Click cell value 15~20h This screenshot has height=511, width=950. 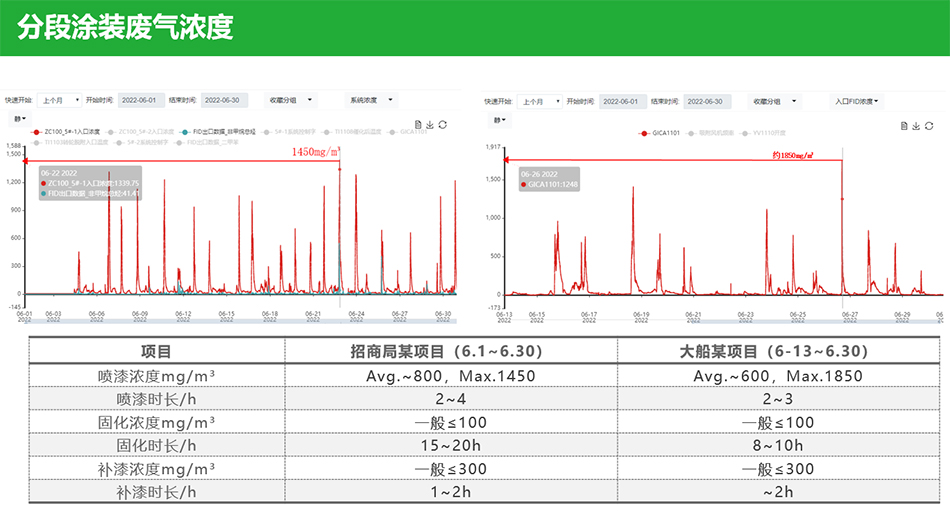pyautogui.click(x=451, y=446)
